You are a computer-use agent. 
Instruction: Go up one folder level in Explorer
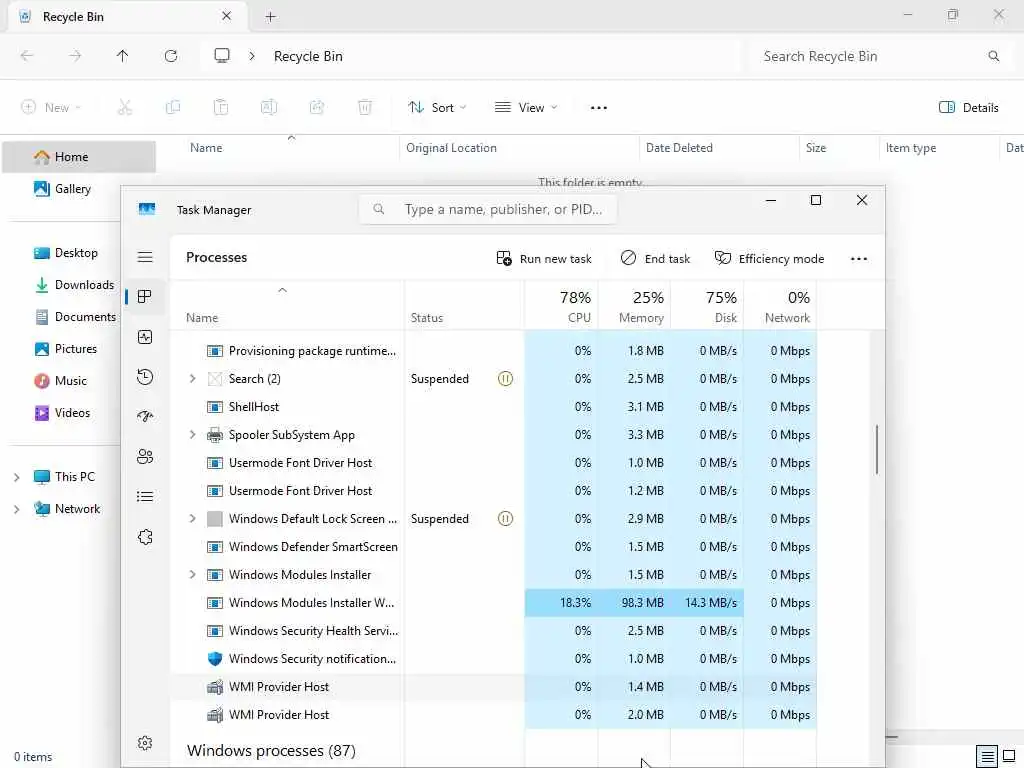click(122, 56)
